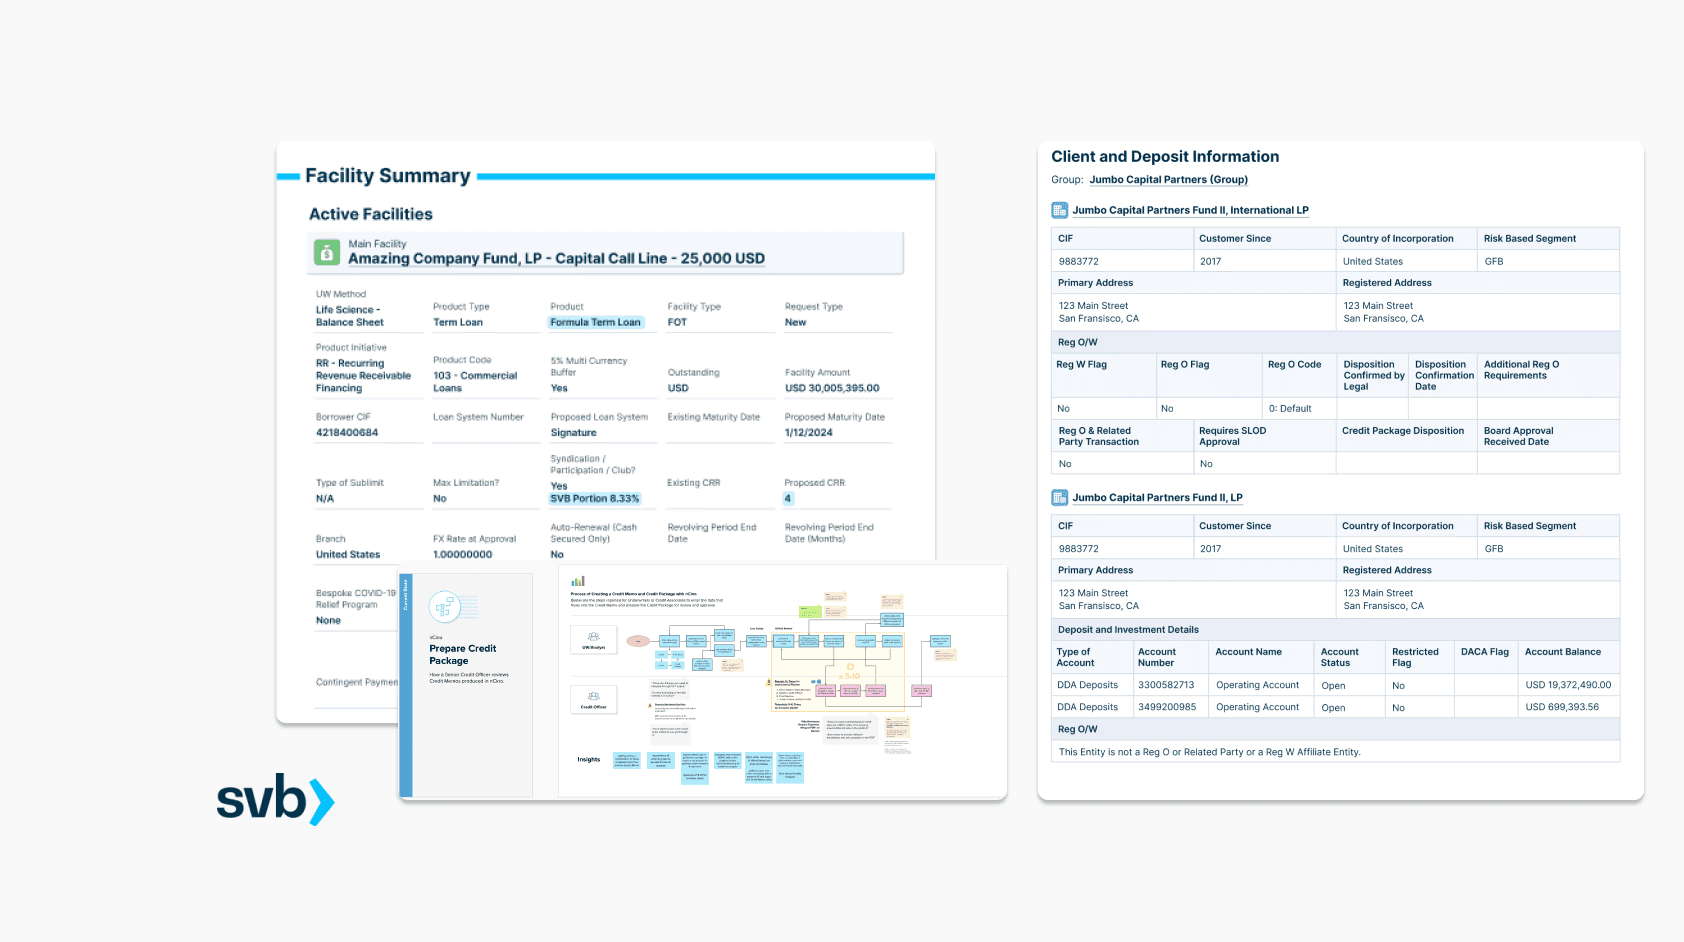Click the UW Method Life Science - Balance Sheet value

(x=350, y=316)
